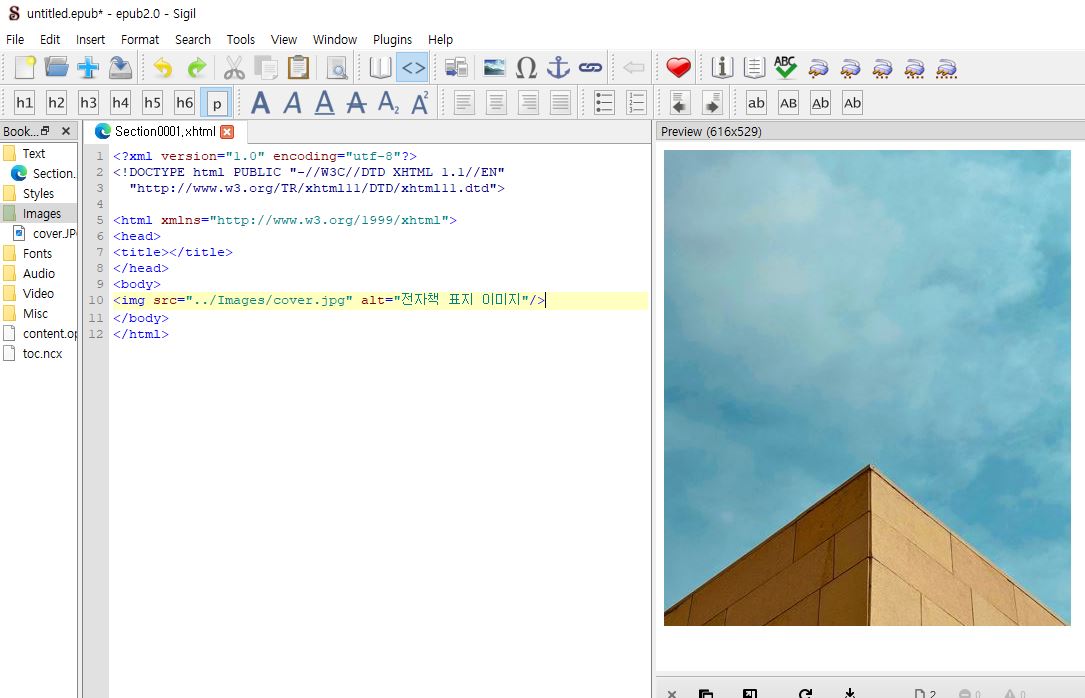Click the red heart Donate icon

tap(678, 68)
